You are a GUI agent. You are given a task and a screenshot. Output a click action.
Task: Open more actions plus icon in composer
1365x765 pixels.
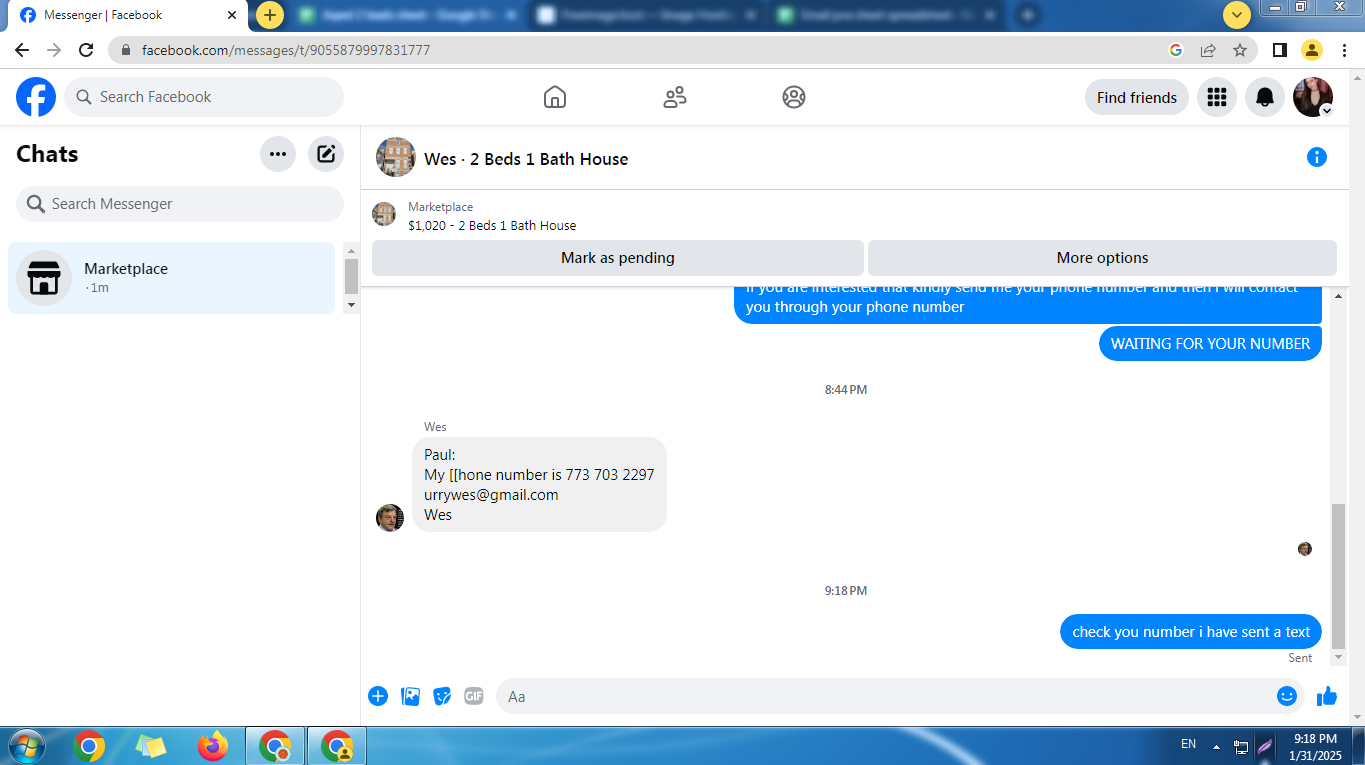(x=378, y=696)
